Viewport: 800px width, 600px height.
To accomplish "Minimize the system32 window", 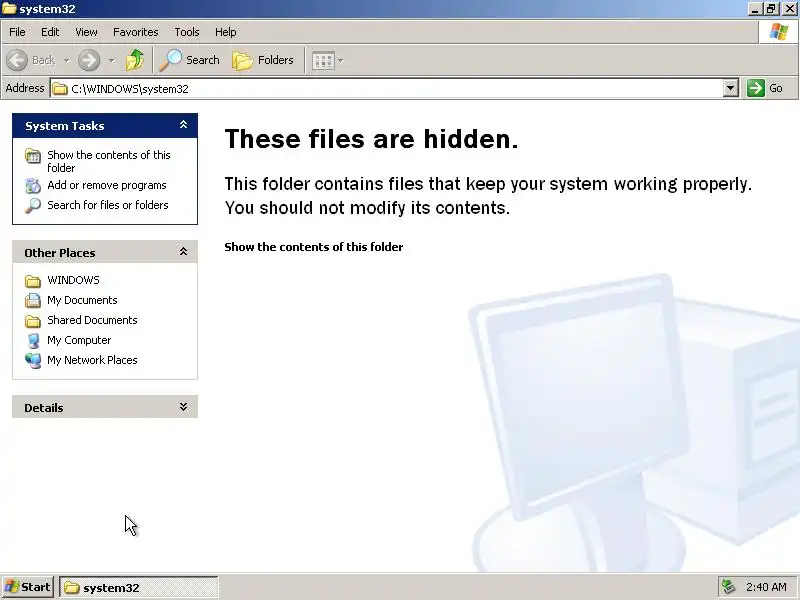I will 755,9.
